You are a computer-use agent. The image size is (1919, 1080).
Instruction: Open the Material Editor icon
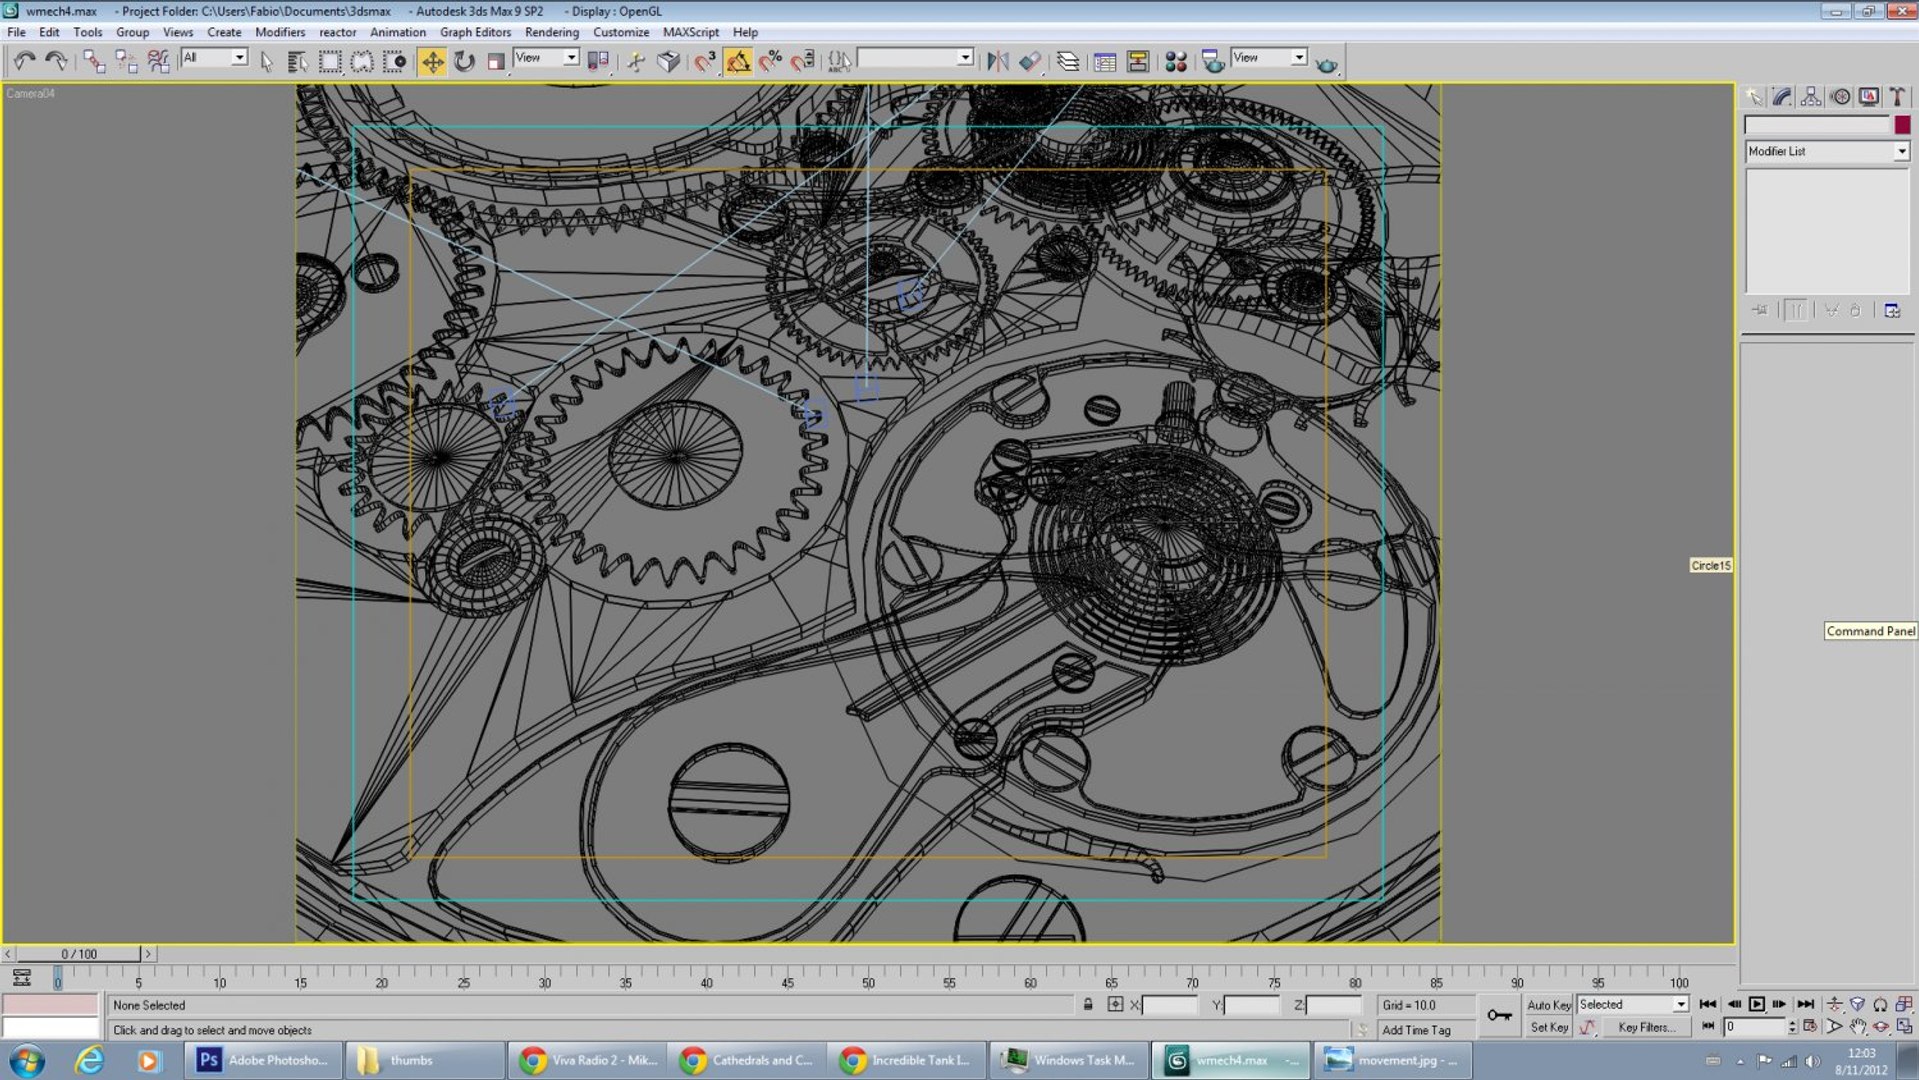click(x=1176, y=62)
